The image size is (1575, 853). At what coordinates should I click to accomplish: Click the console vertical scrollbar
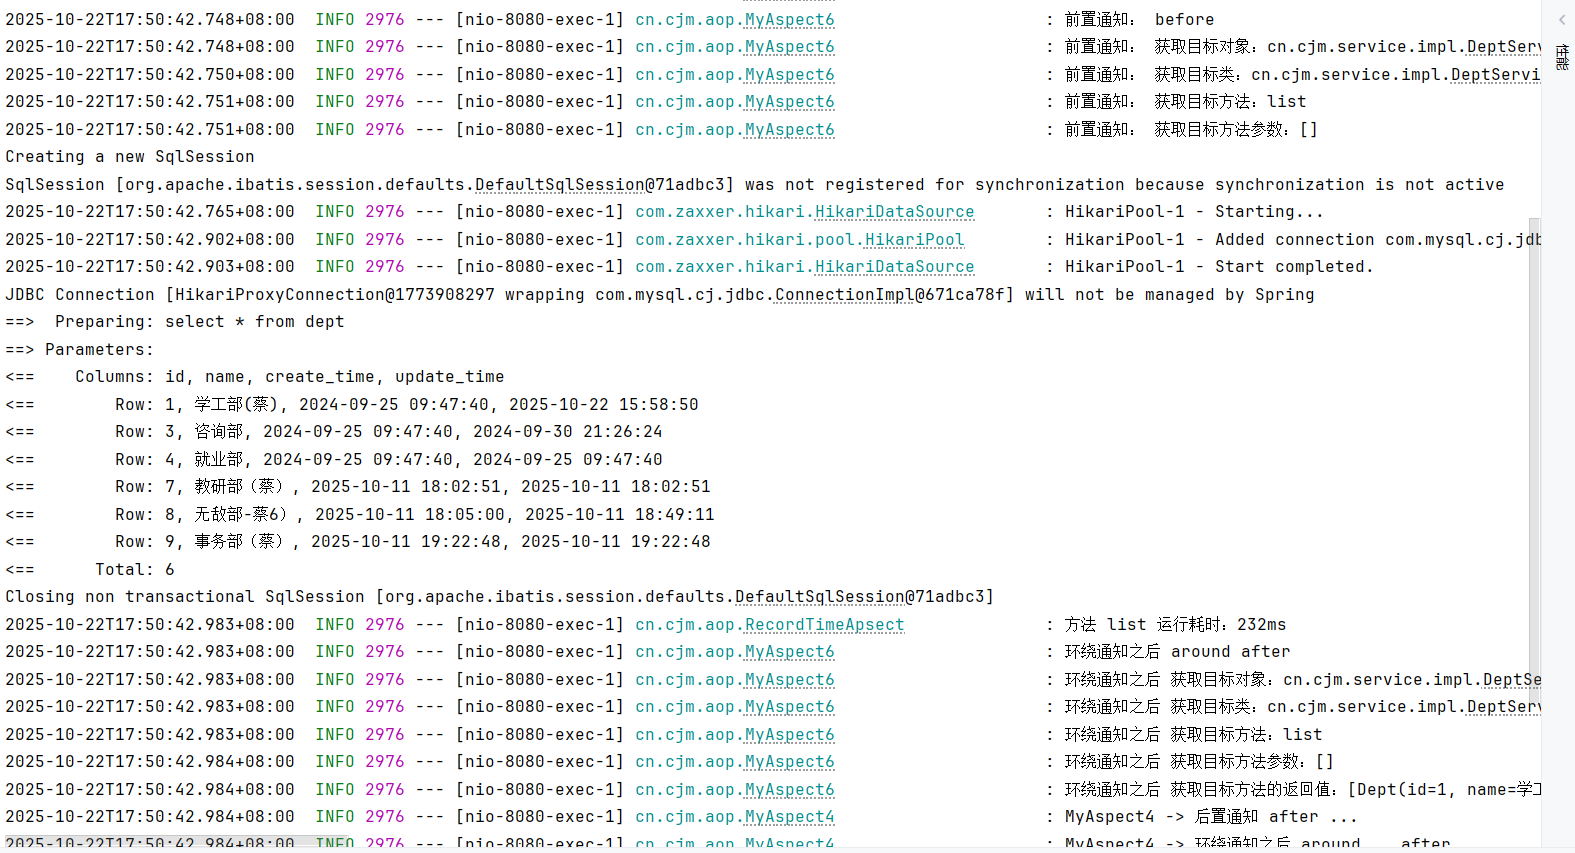tap(1534, 420)
